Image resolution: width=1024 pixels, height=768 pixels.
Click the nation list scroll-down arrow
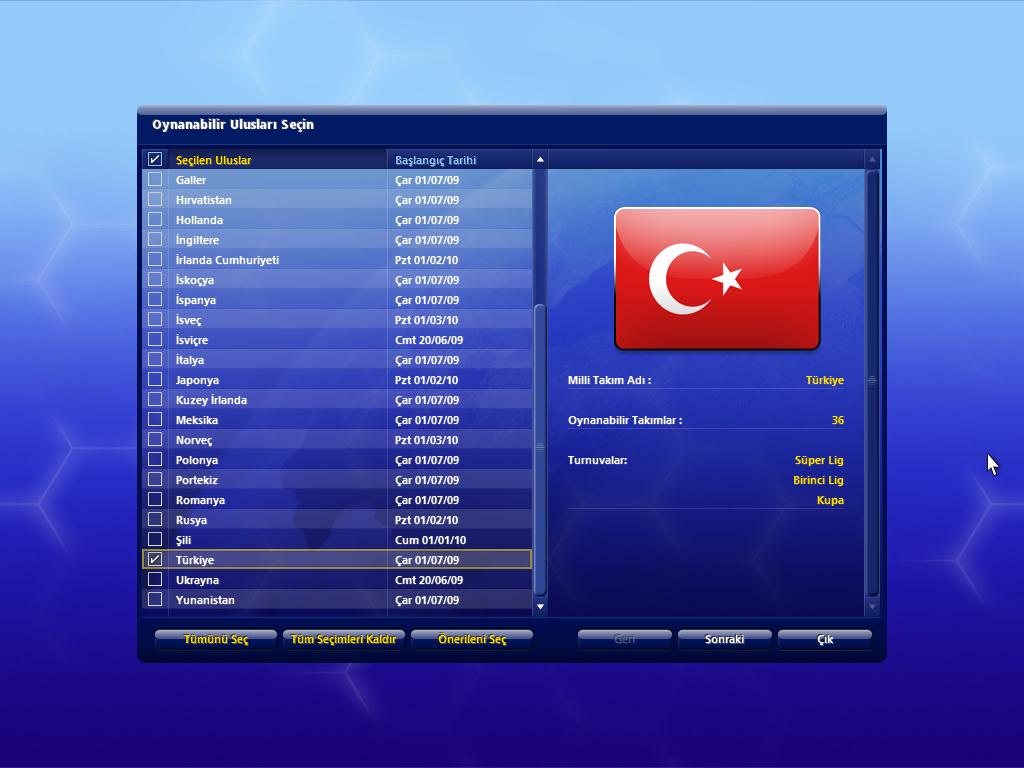point(540,607)
